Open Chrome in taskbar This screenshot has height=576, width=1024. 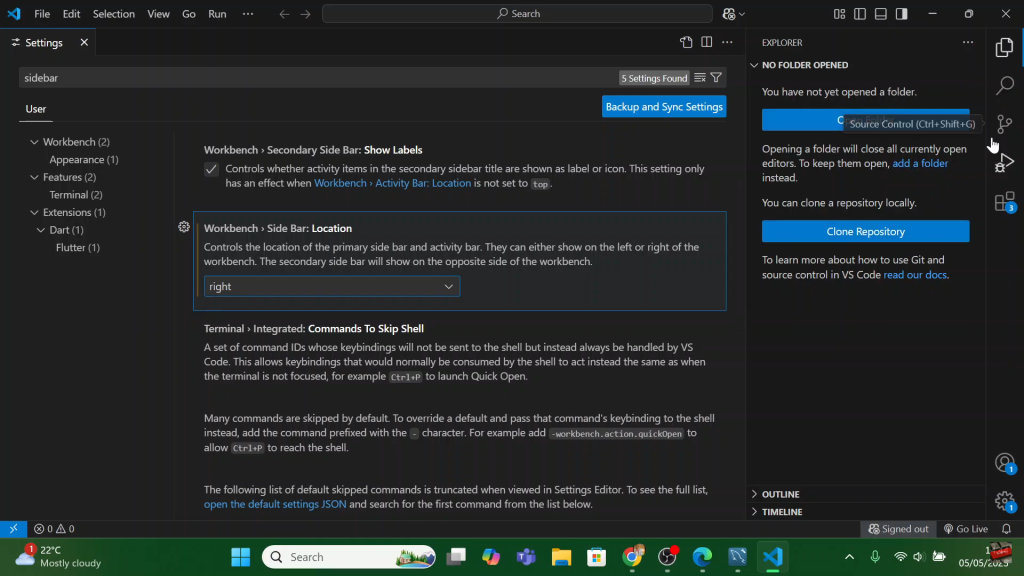[632, 557]
